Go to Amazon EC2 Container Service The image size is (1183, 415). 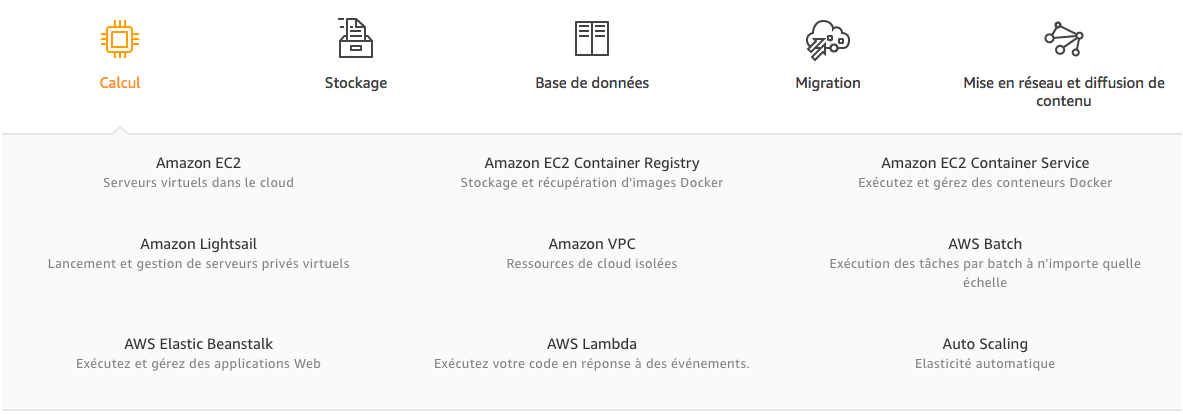(x=985, y=163)
